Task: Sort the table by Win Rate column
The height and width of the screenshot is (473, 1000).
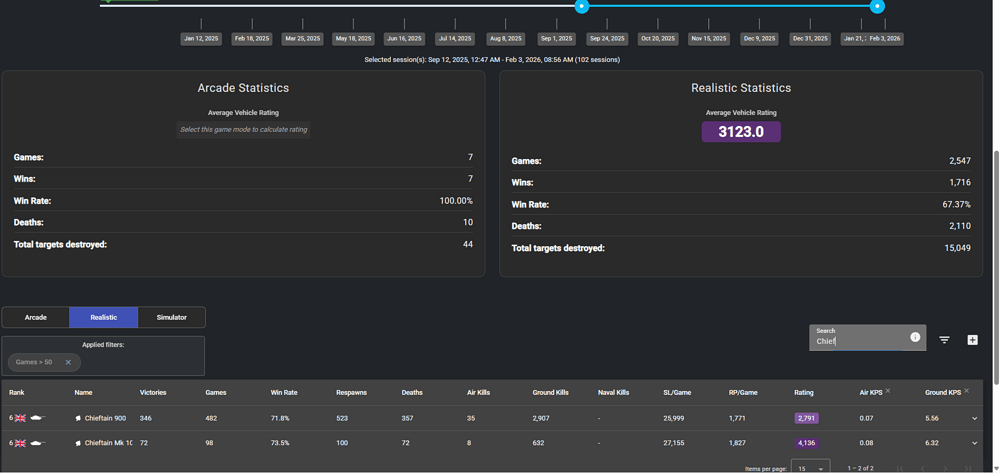Action: pos(284,392)
